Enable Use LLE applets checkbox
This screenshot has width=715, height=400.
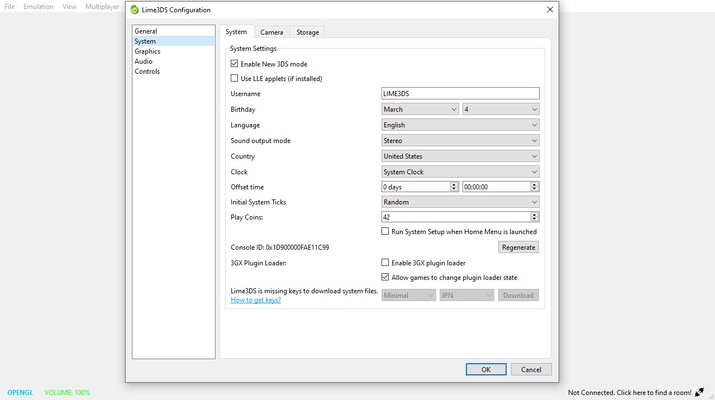pos(234,78)
